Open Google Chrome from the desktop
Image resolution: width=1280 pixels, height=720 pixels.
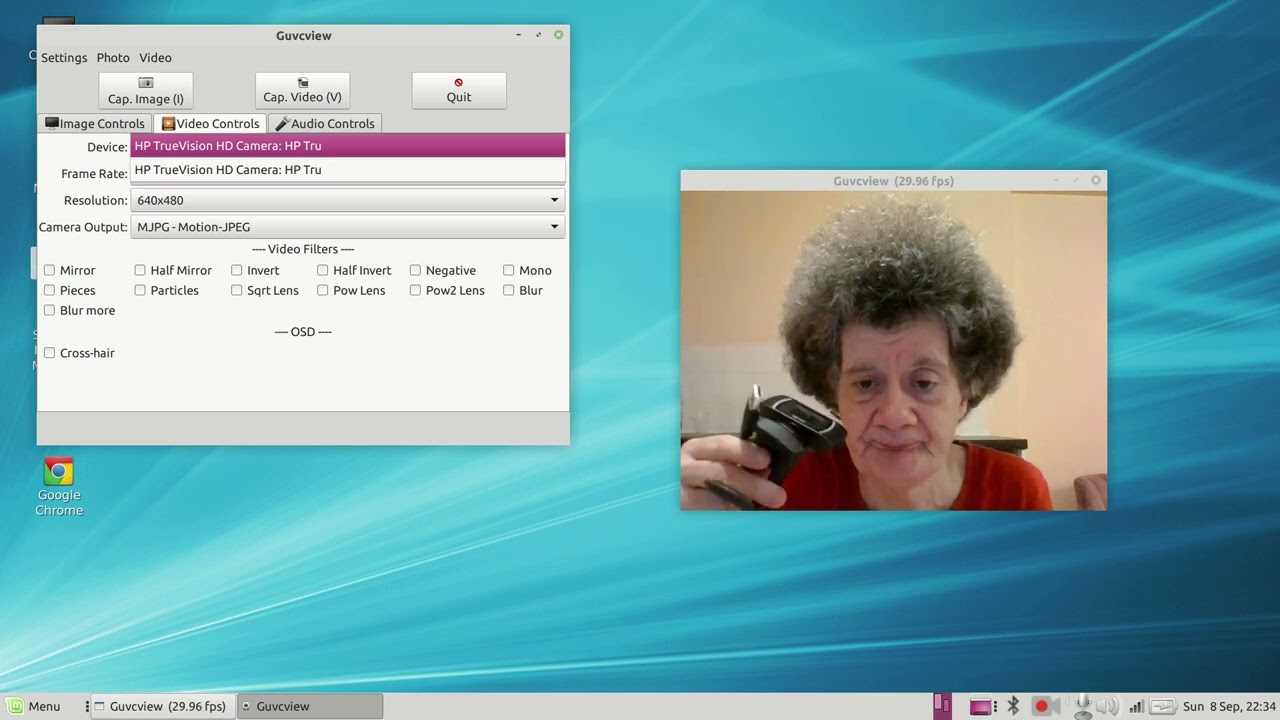point(59,487)
